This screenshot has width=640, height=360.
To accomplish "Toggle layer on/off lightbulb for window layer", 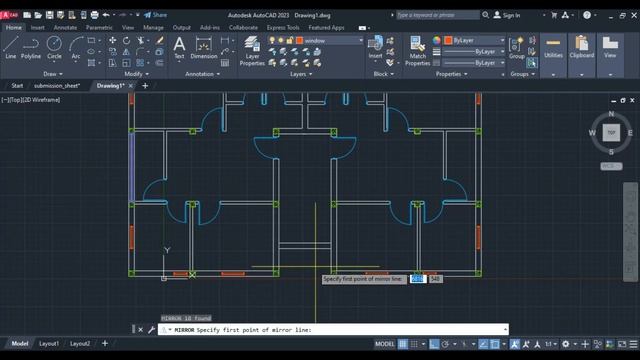I will [x=272, y=40].
